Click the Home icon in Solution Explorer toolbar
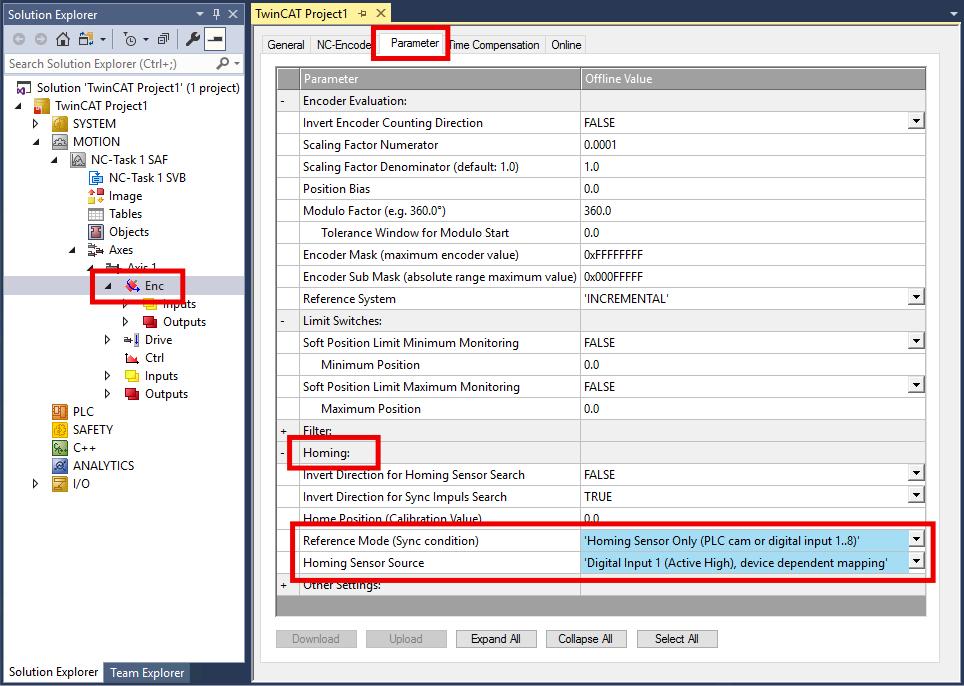The image size is (964, 686). point(63,39)
